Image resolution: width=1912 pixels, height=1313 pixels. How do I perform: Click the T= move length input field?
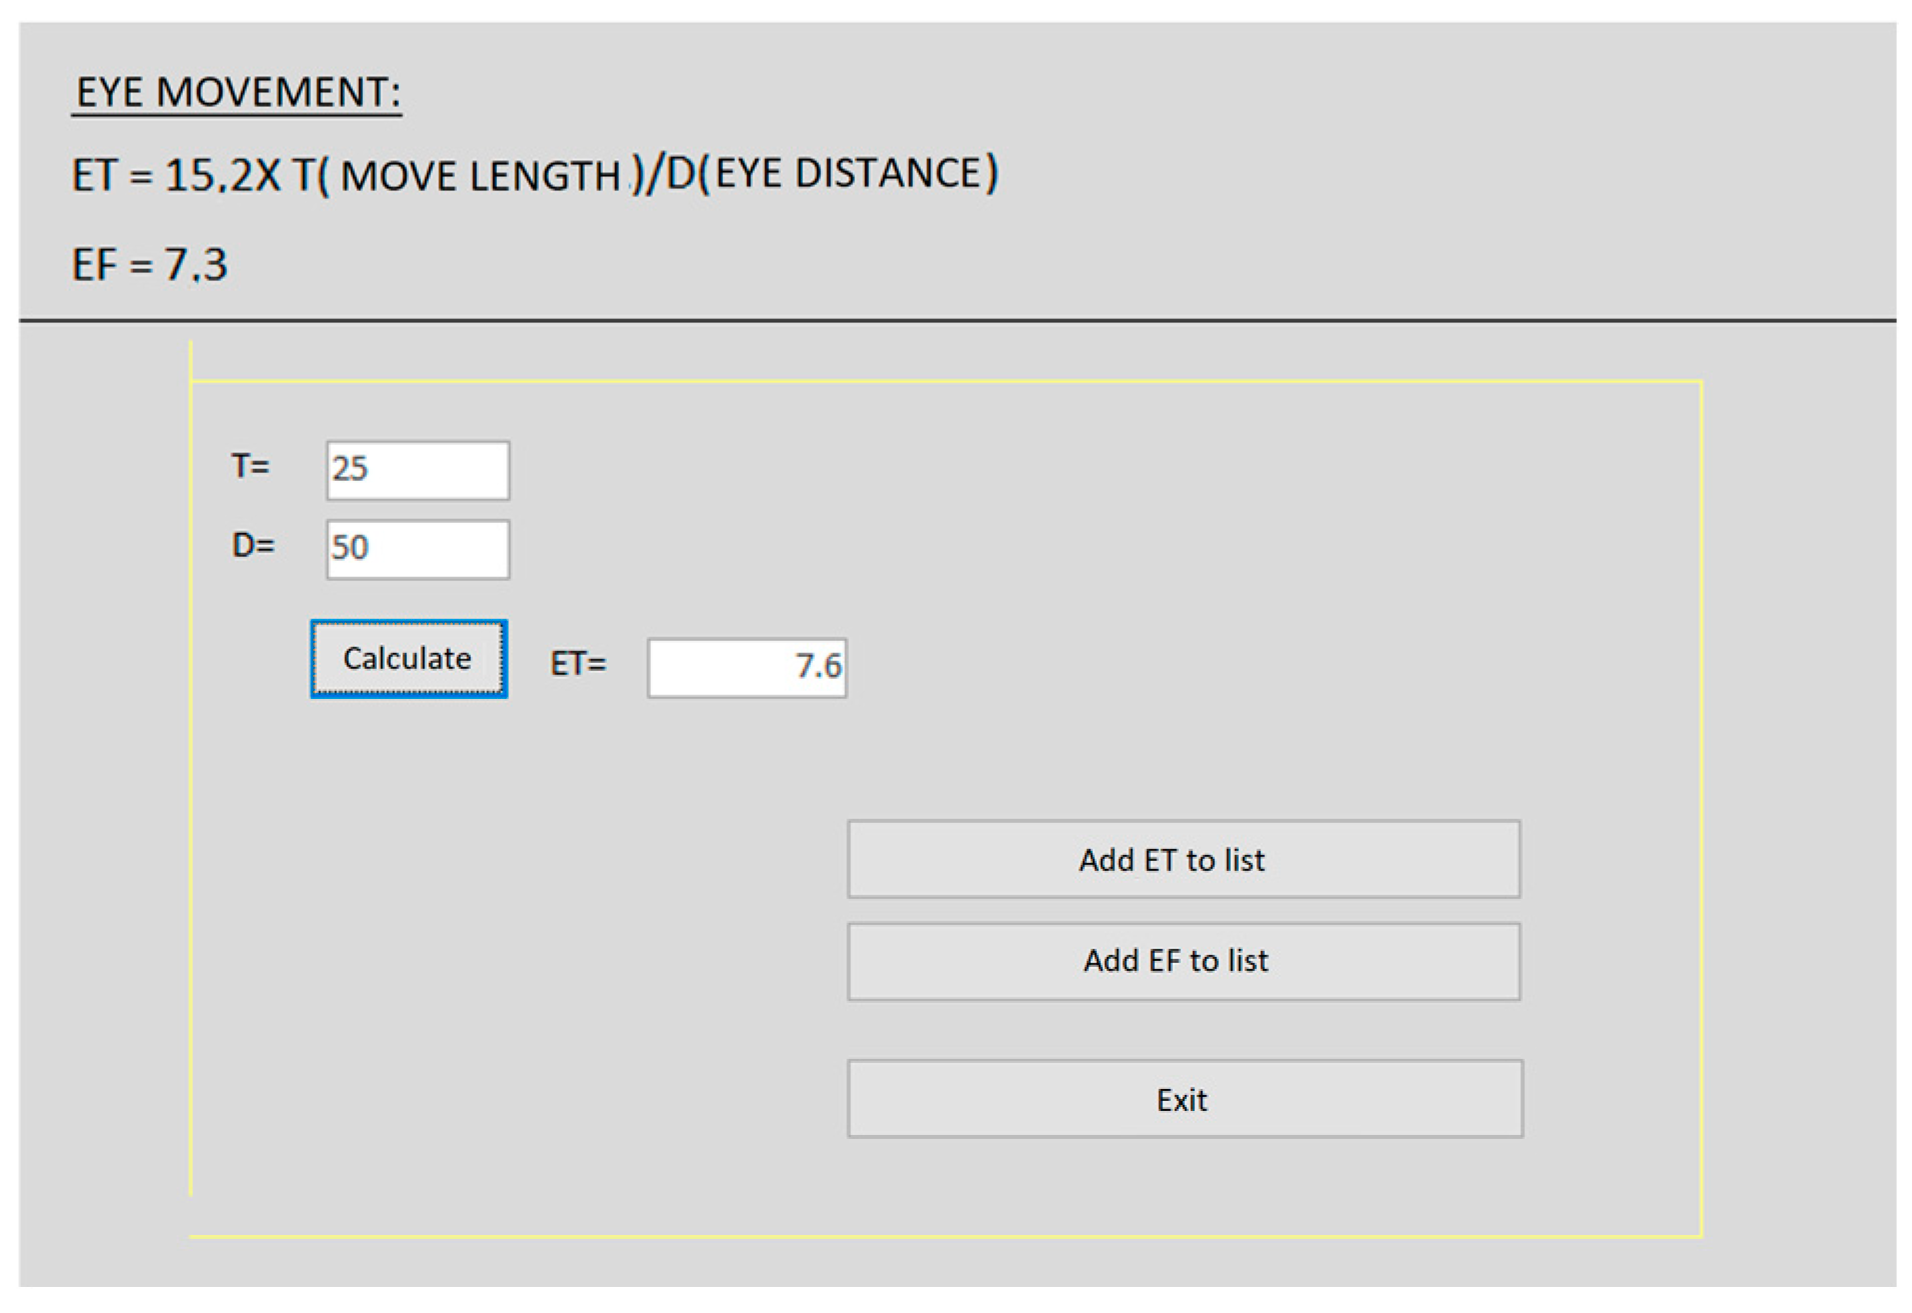pyautogui.click(x=417, y=470)
